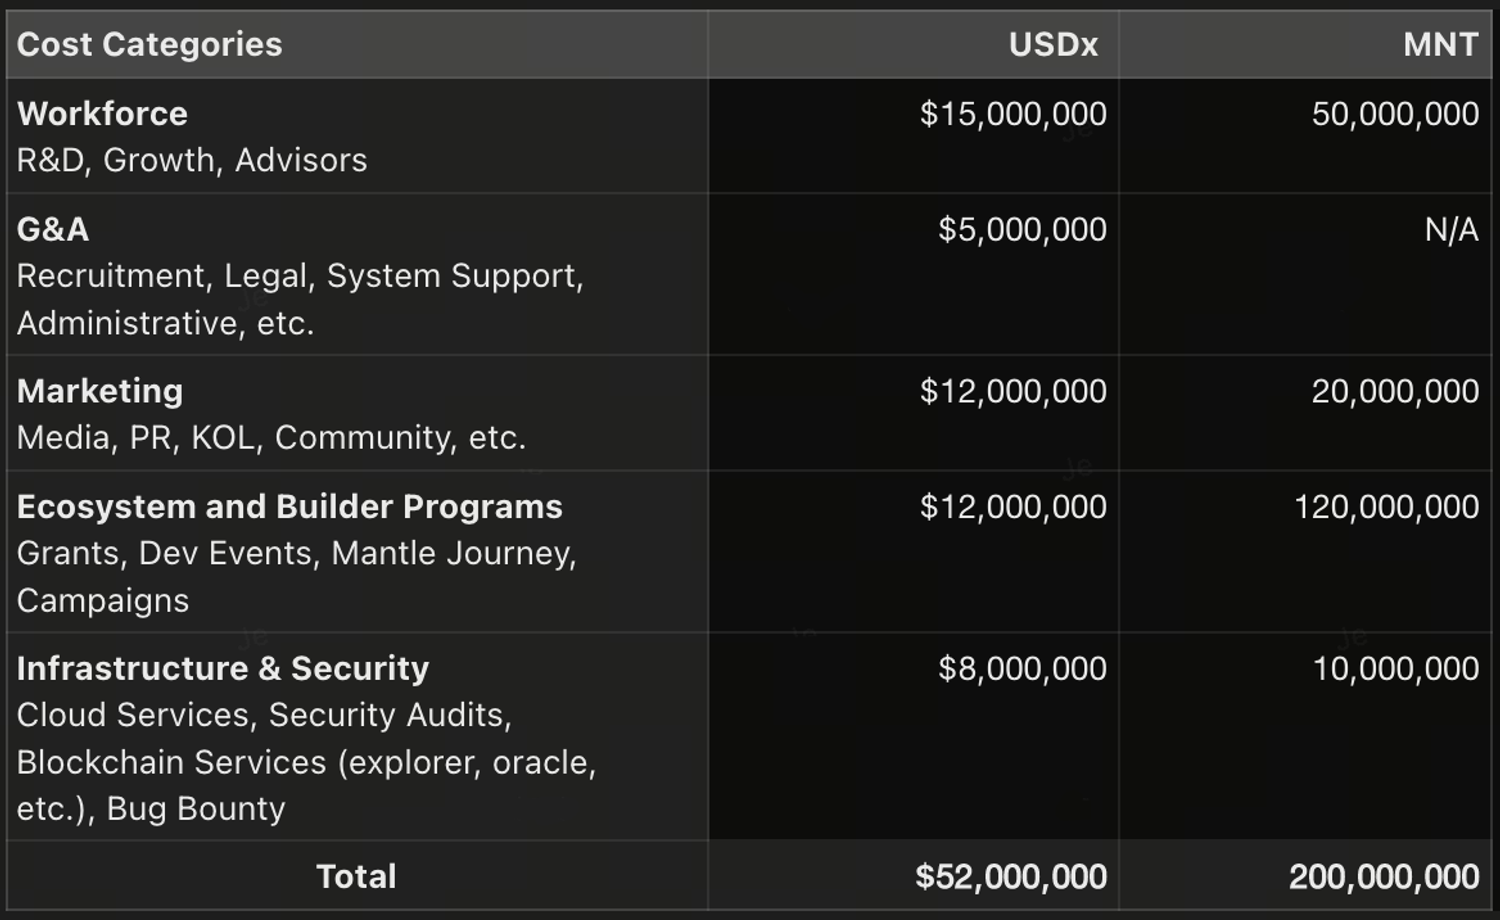Click Infrastructure & Security row title
This screenshot has width=1500, height=920.
click(x=223, y=668)
